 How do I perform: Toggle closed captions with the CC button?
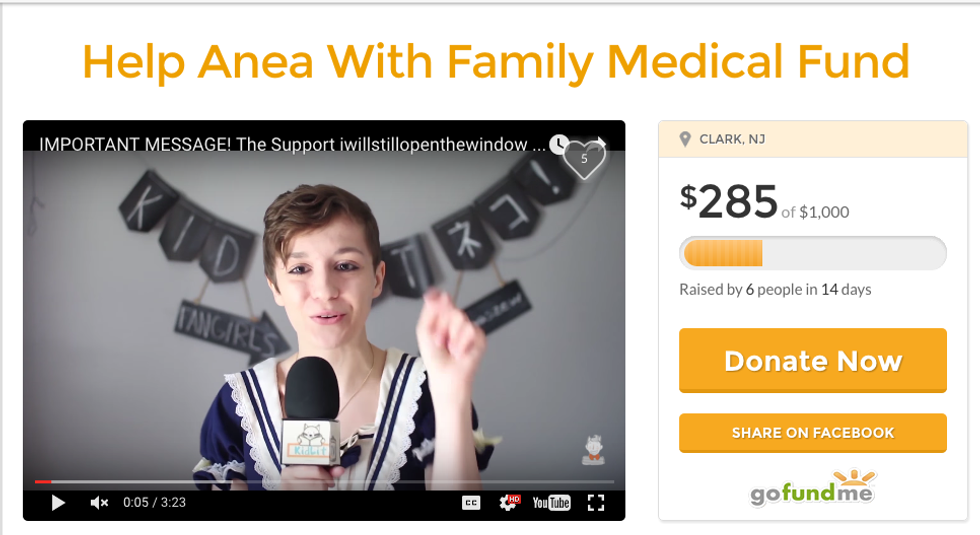tap(471, 502)
